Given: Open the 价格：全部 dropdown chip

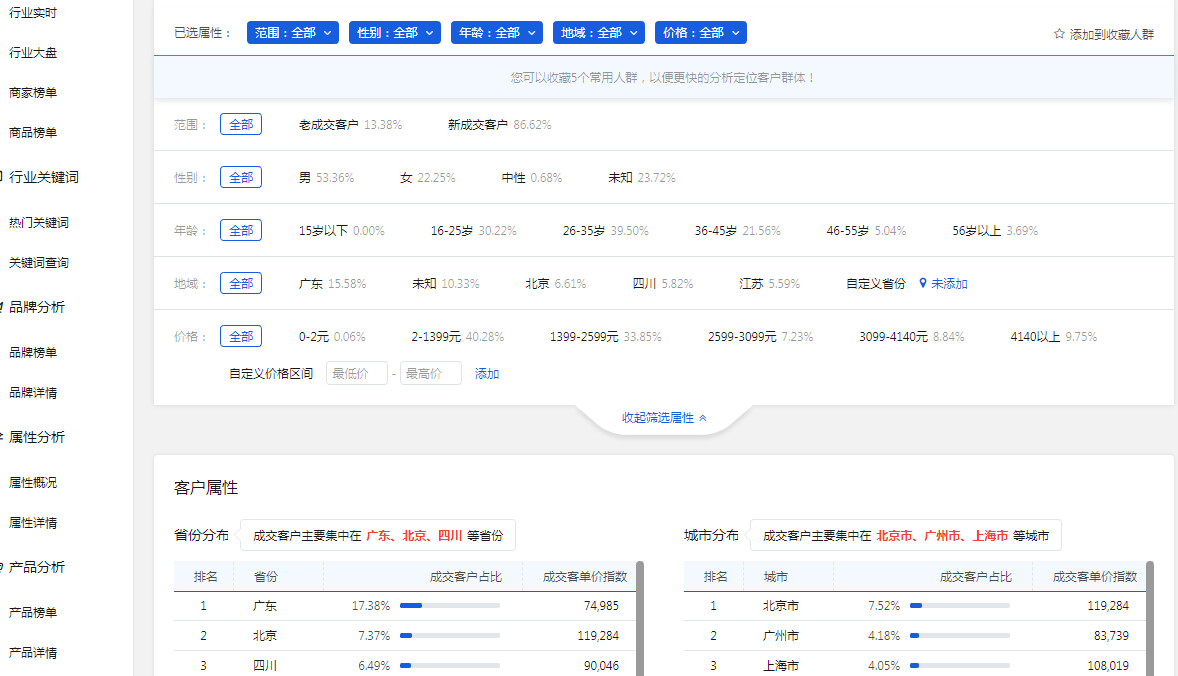Looking at the screenshot, I should tap(701, 33).
